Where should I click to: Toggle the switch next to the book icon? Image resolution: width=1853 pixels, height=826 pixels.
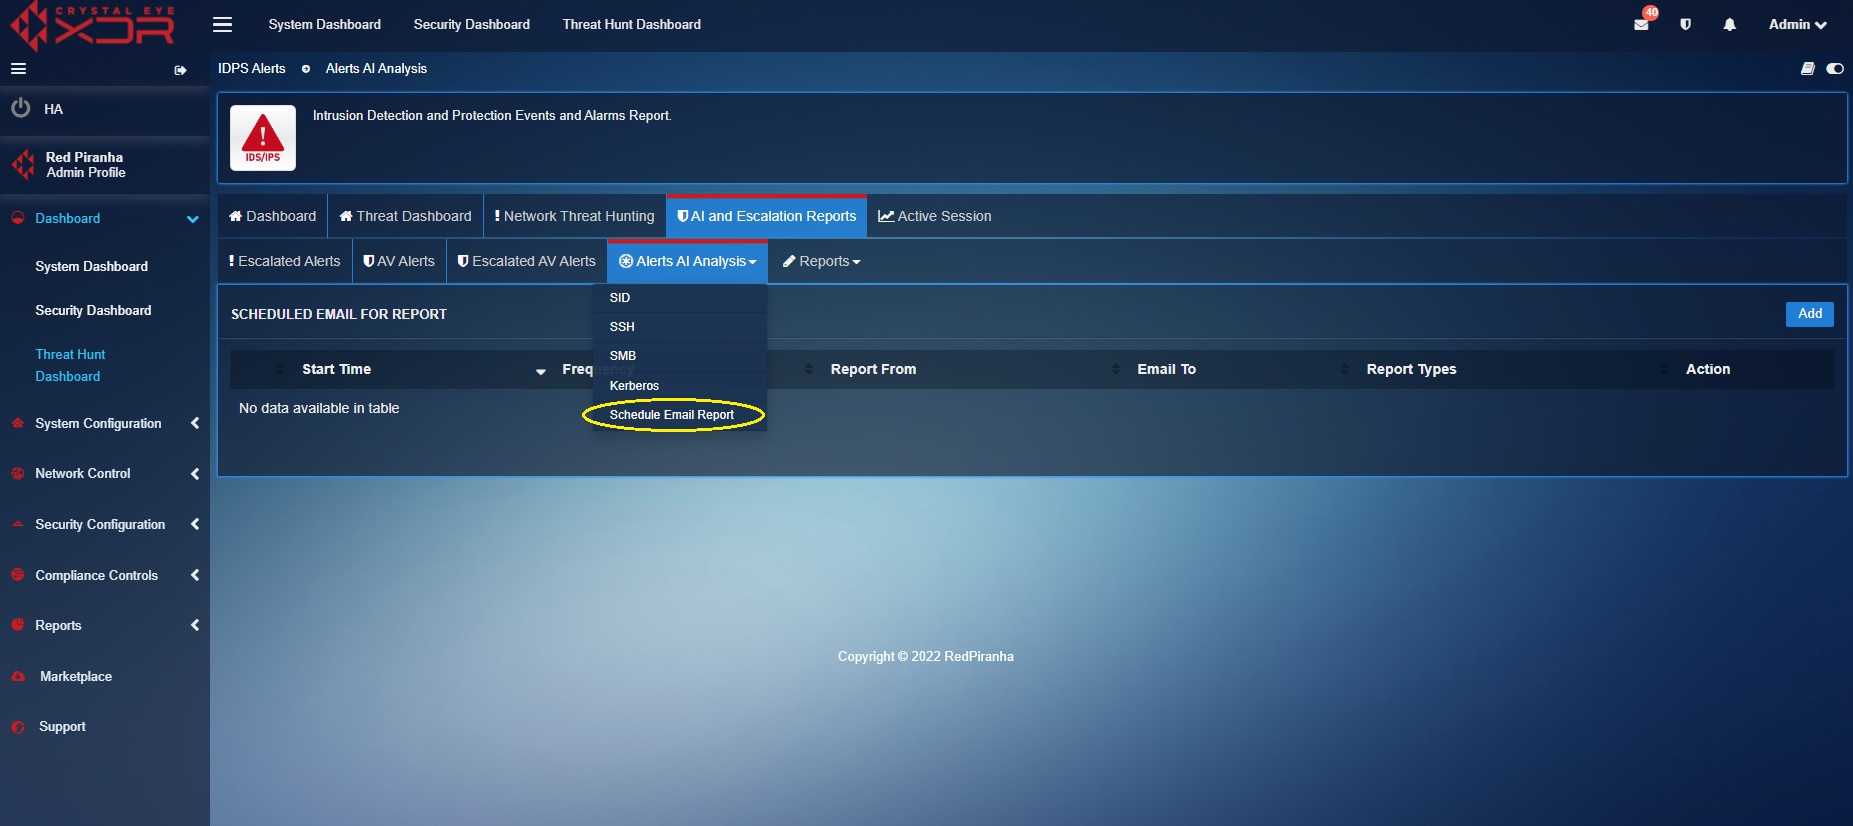pos(1835,69)
